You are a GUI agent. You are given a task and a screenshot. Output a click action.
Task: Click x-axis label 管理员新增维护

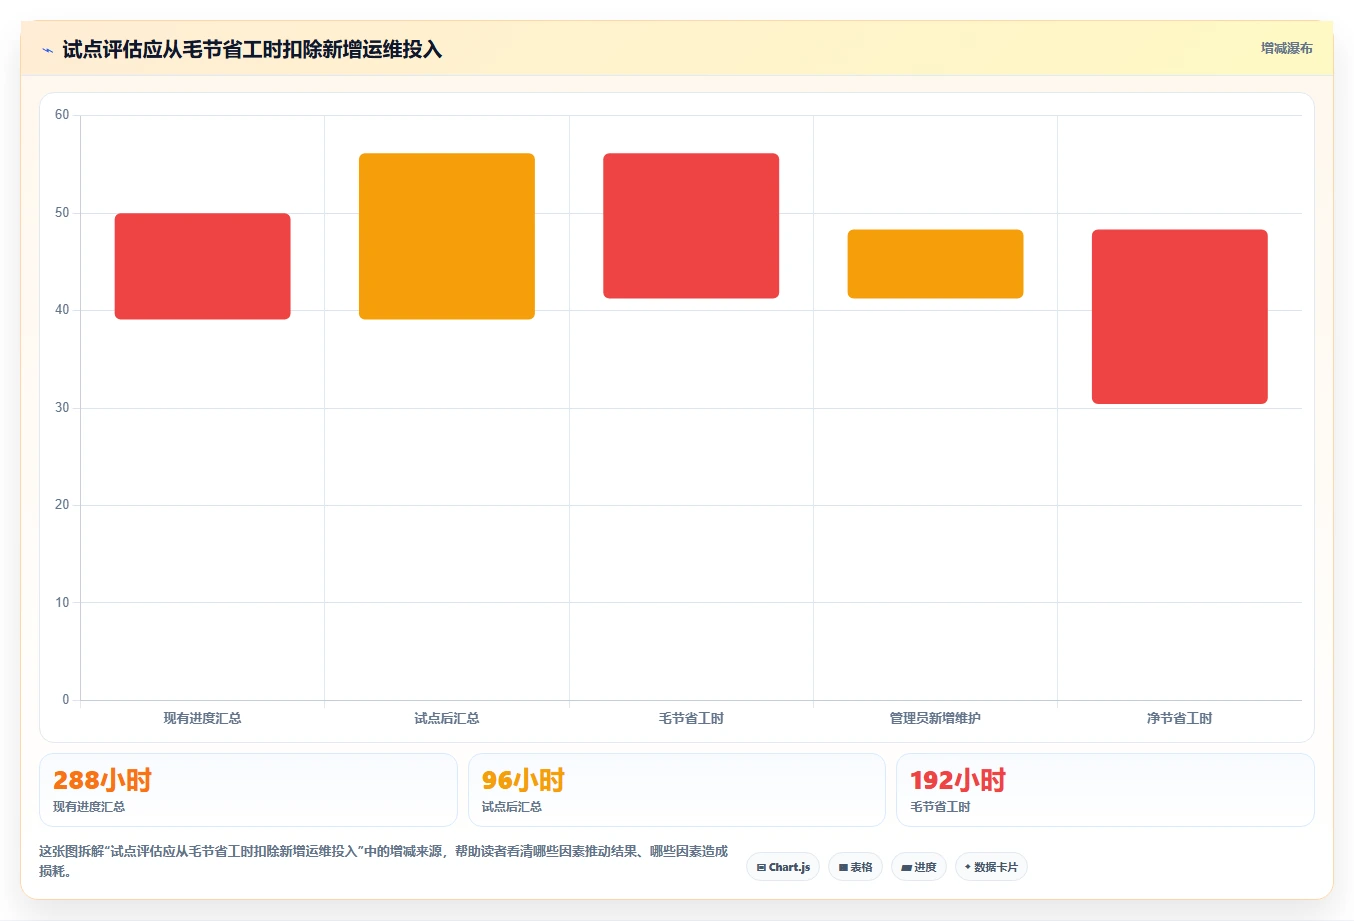point(935,718)
